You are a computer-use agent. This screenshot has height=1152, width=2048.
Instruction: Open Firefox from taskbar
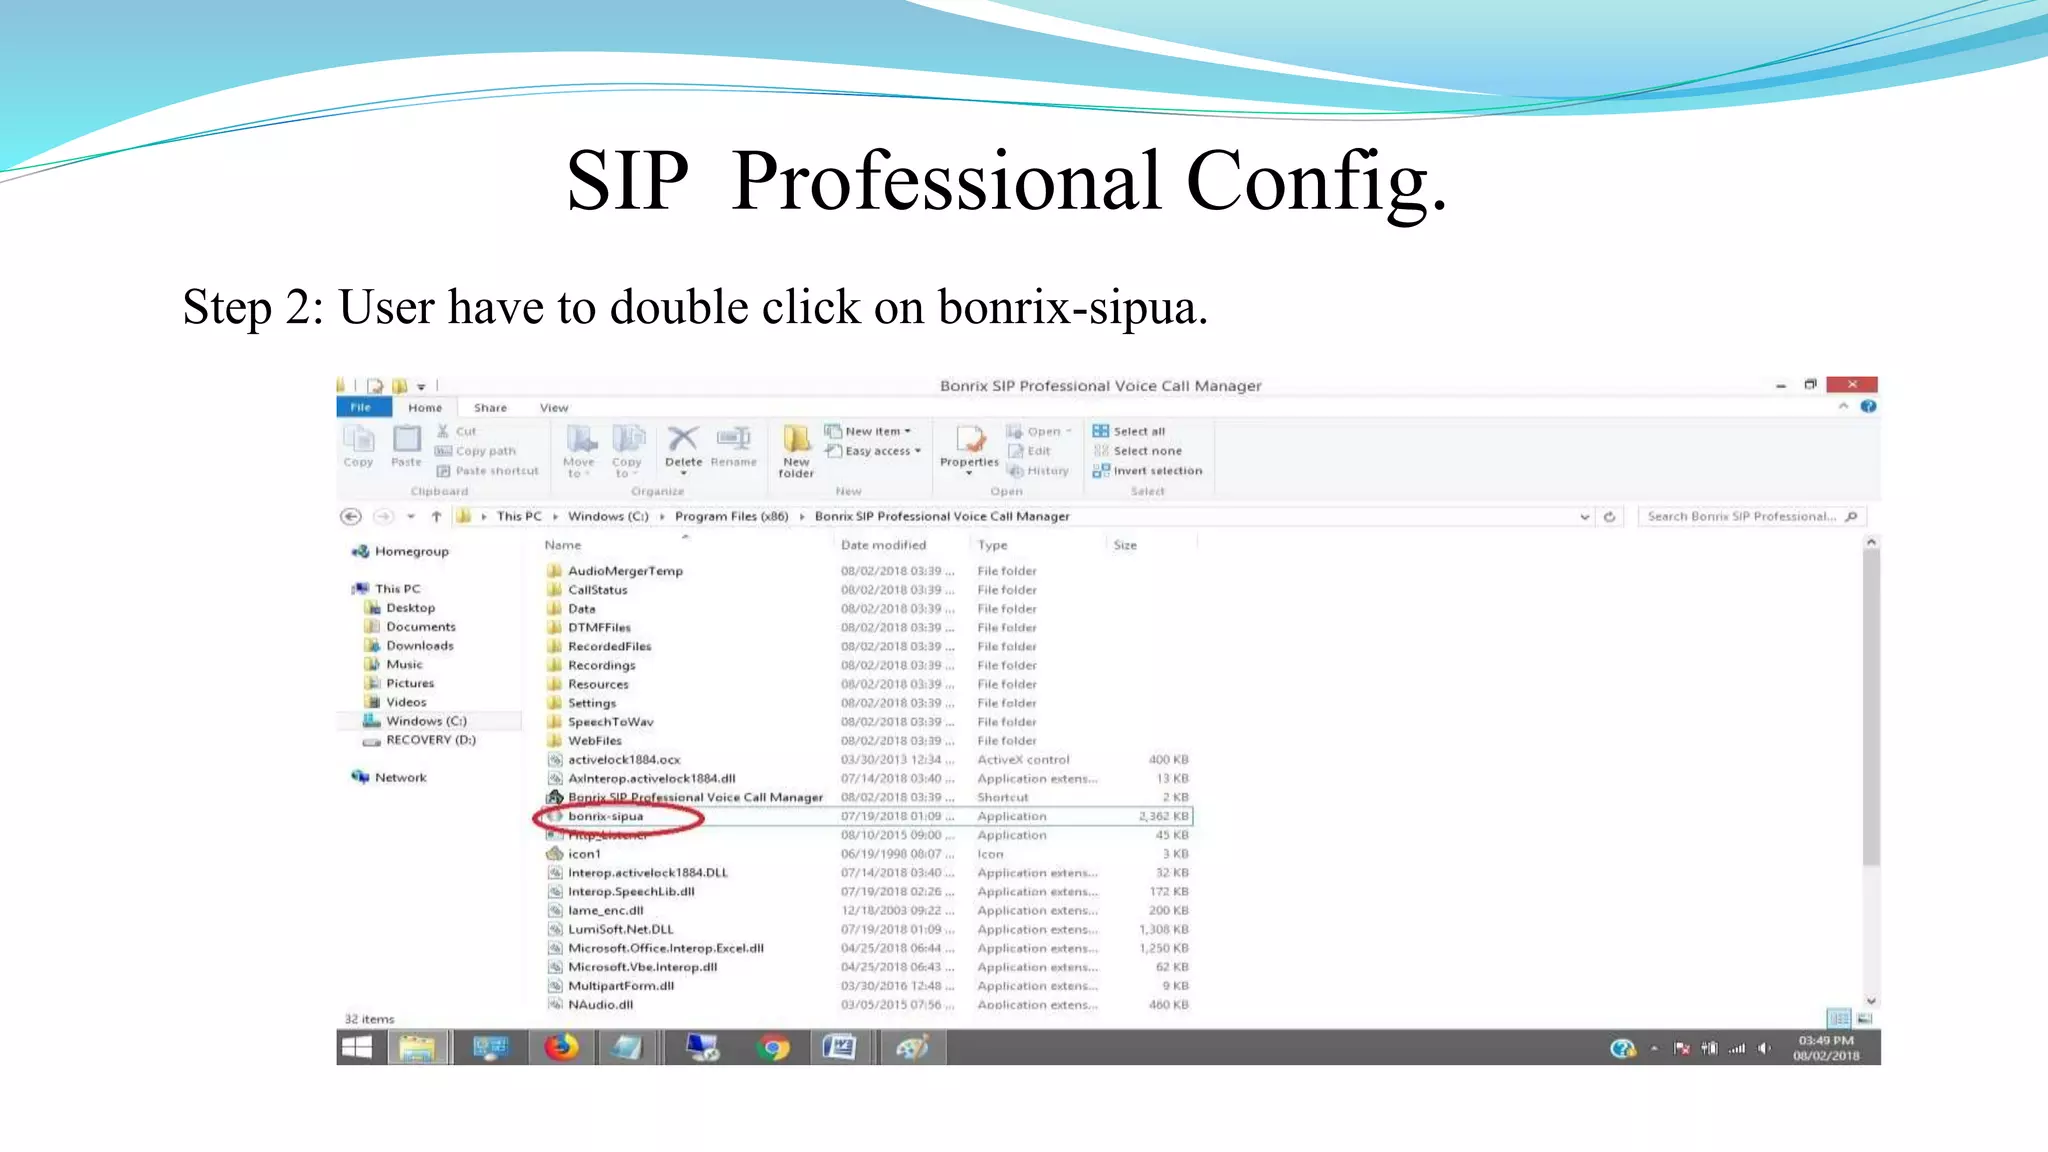561,1047
